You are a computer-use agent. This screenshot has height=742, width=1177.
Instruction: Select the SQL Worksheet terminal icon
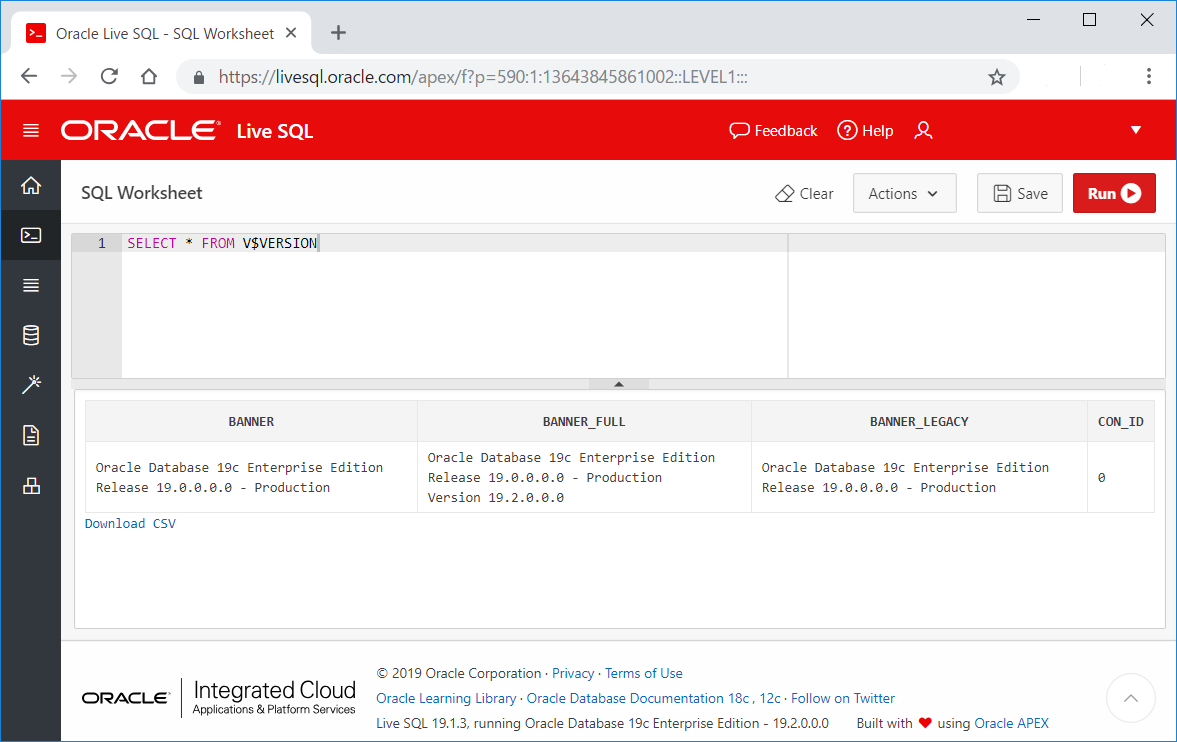[x=31, y=235]
